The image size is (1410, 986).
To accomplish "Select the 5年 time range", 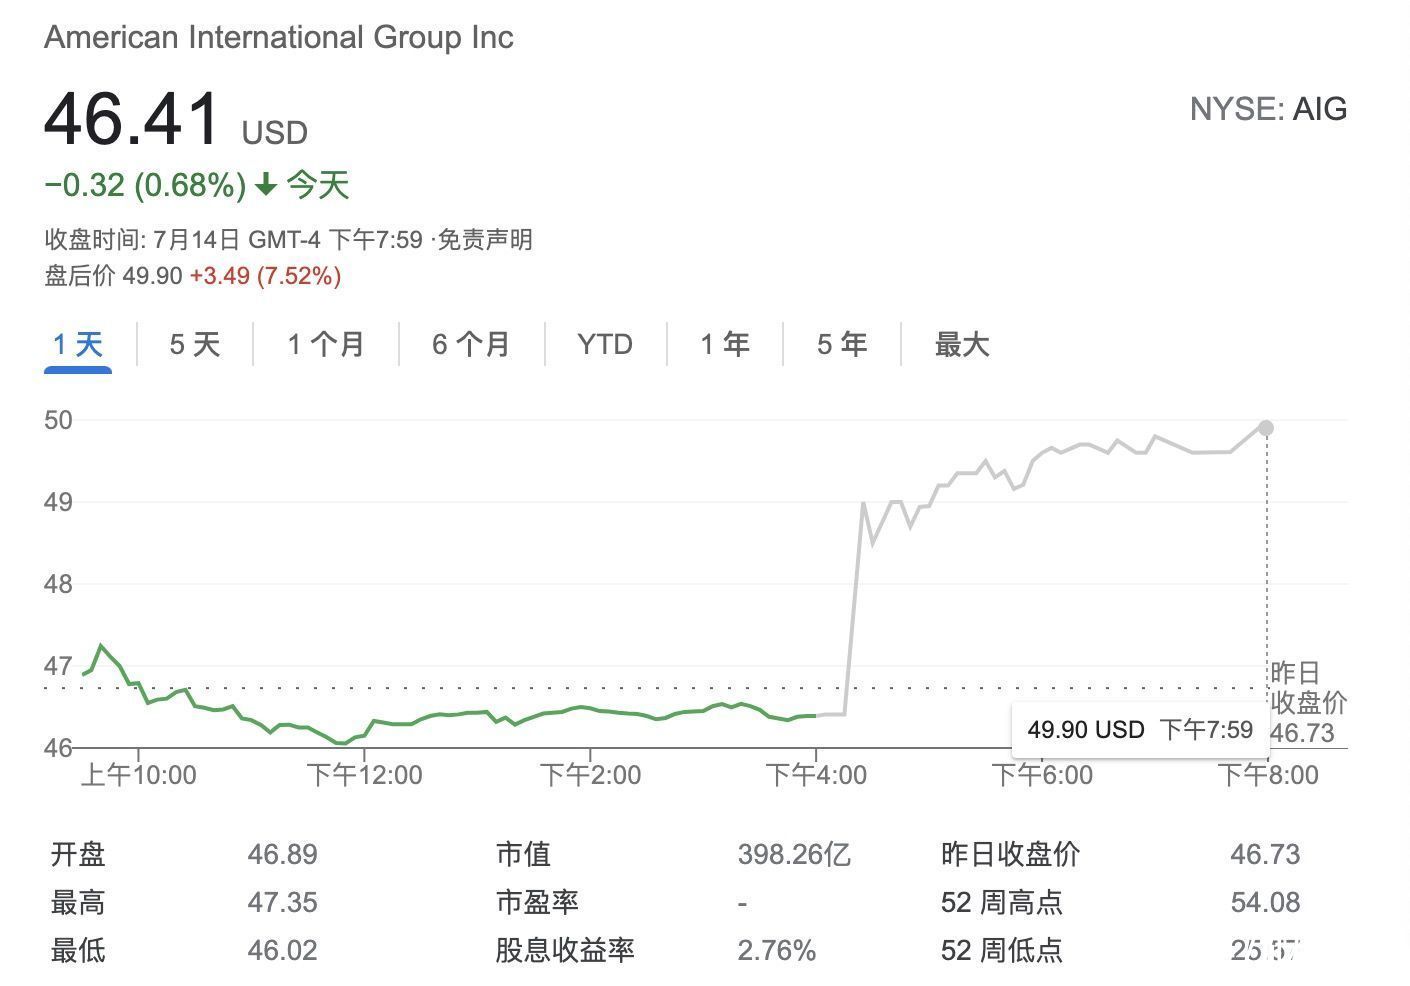I will (841, 344).
